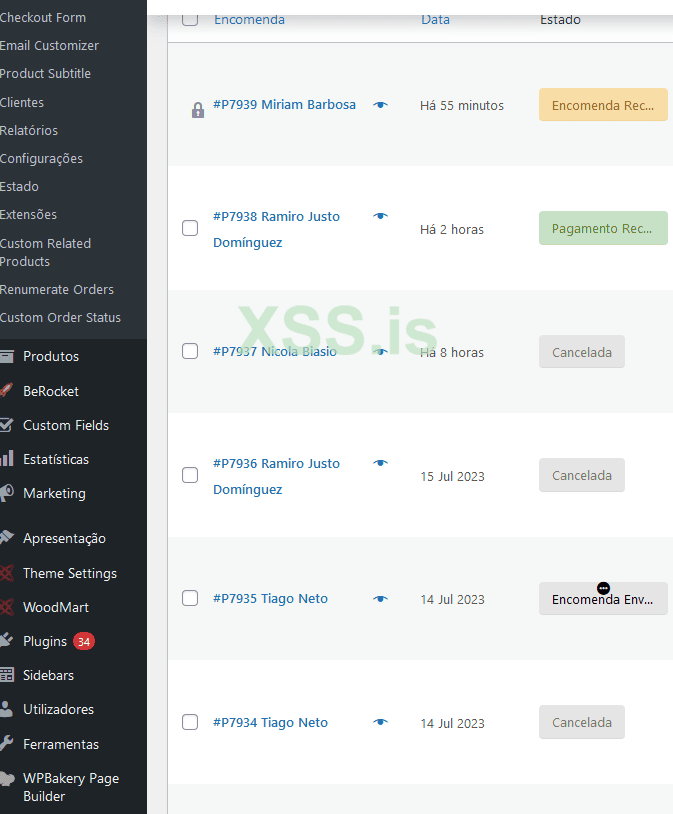Click the Plugins 34 updates badge
The height and width of the screenshot is (814, 673).
tap(84, 642)
